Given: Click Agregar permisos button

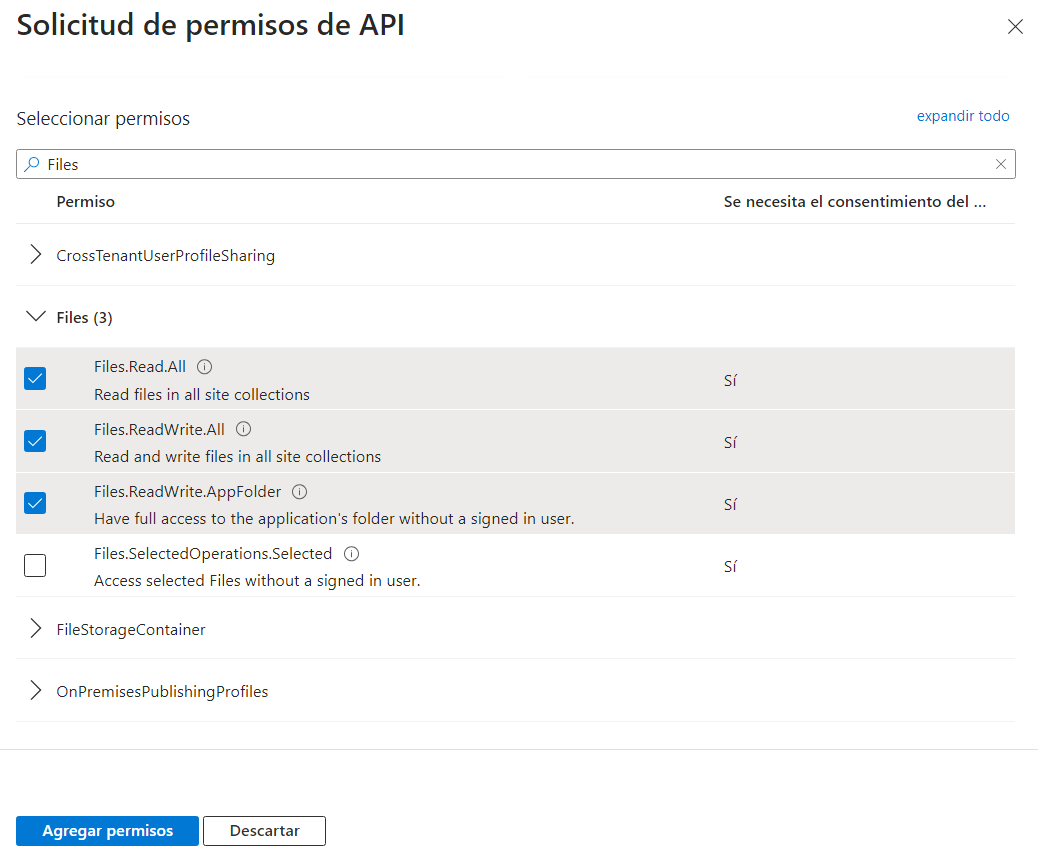Looking at the screenshot, I should [107, 831].
